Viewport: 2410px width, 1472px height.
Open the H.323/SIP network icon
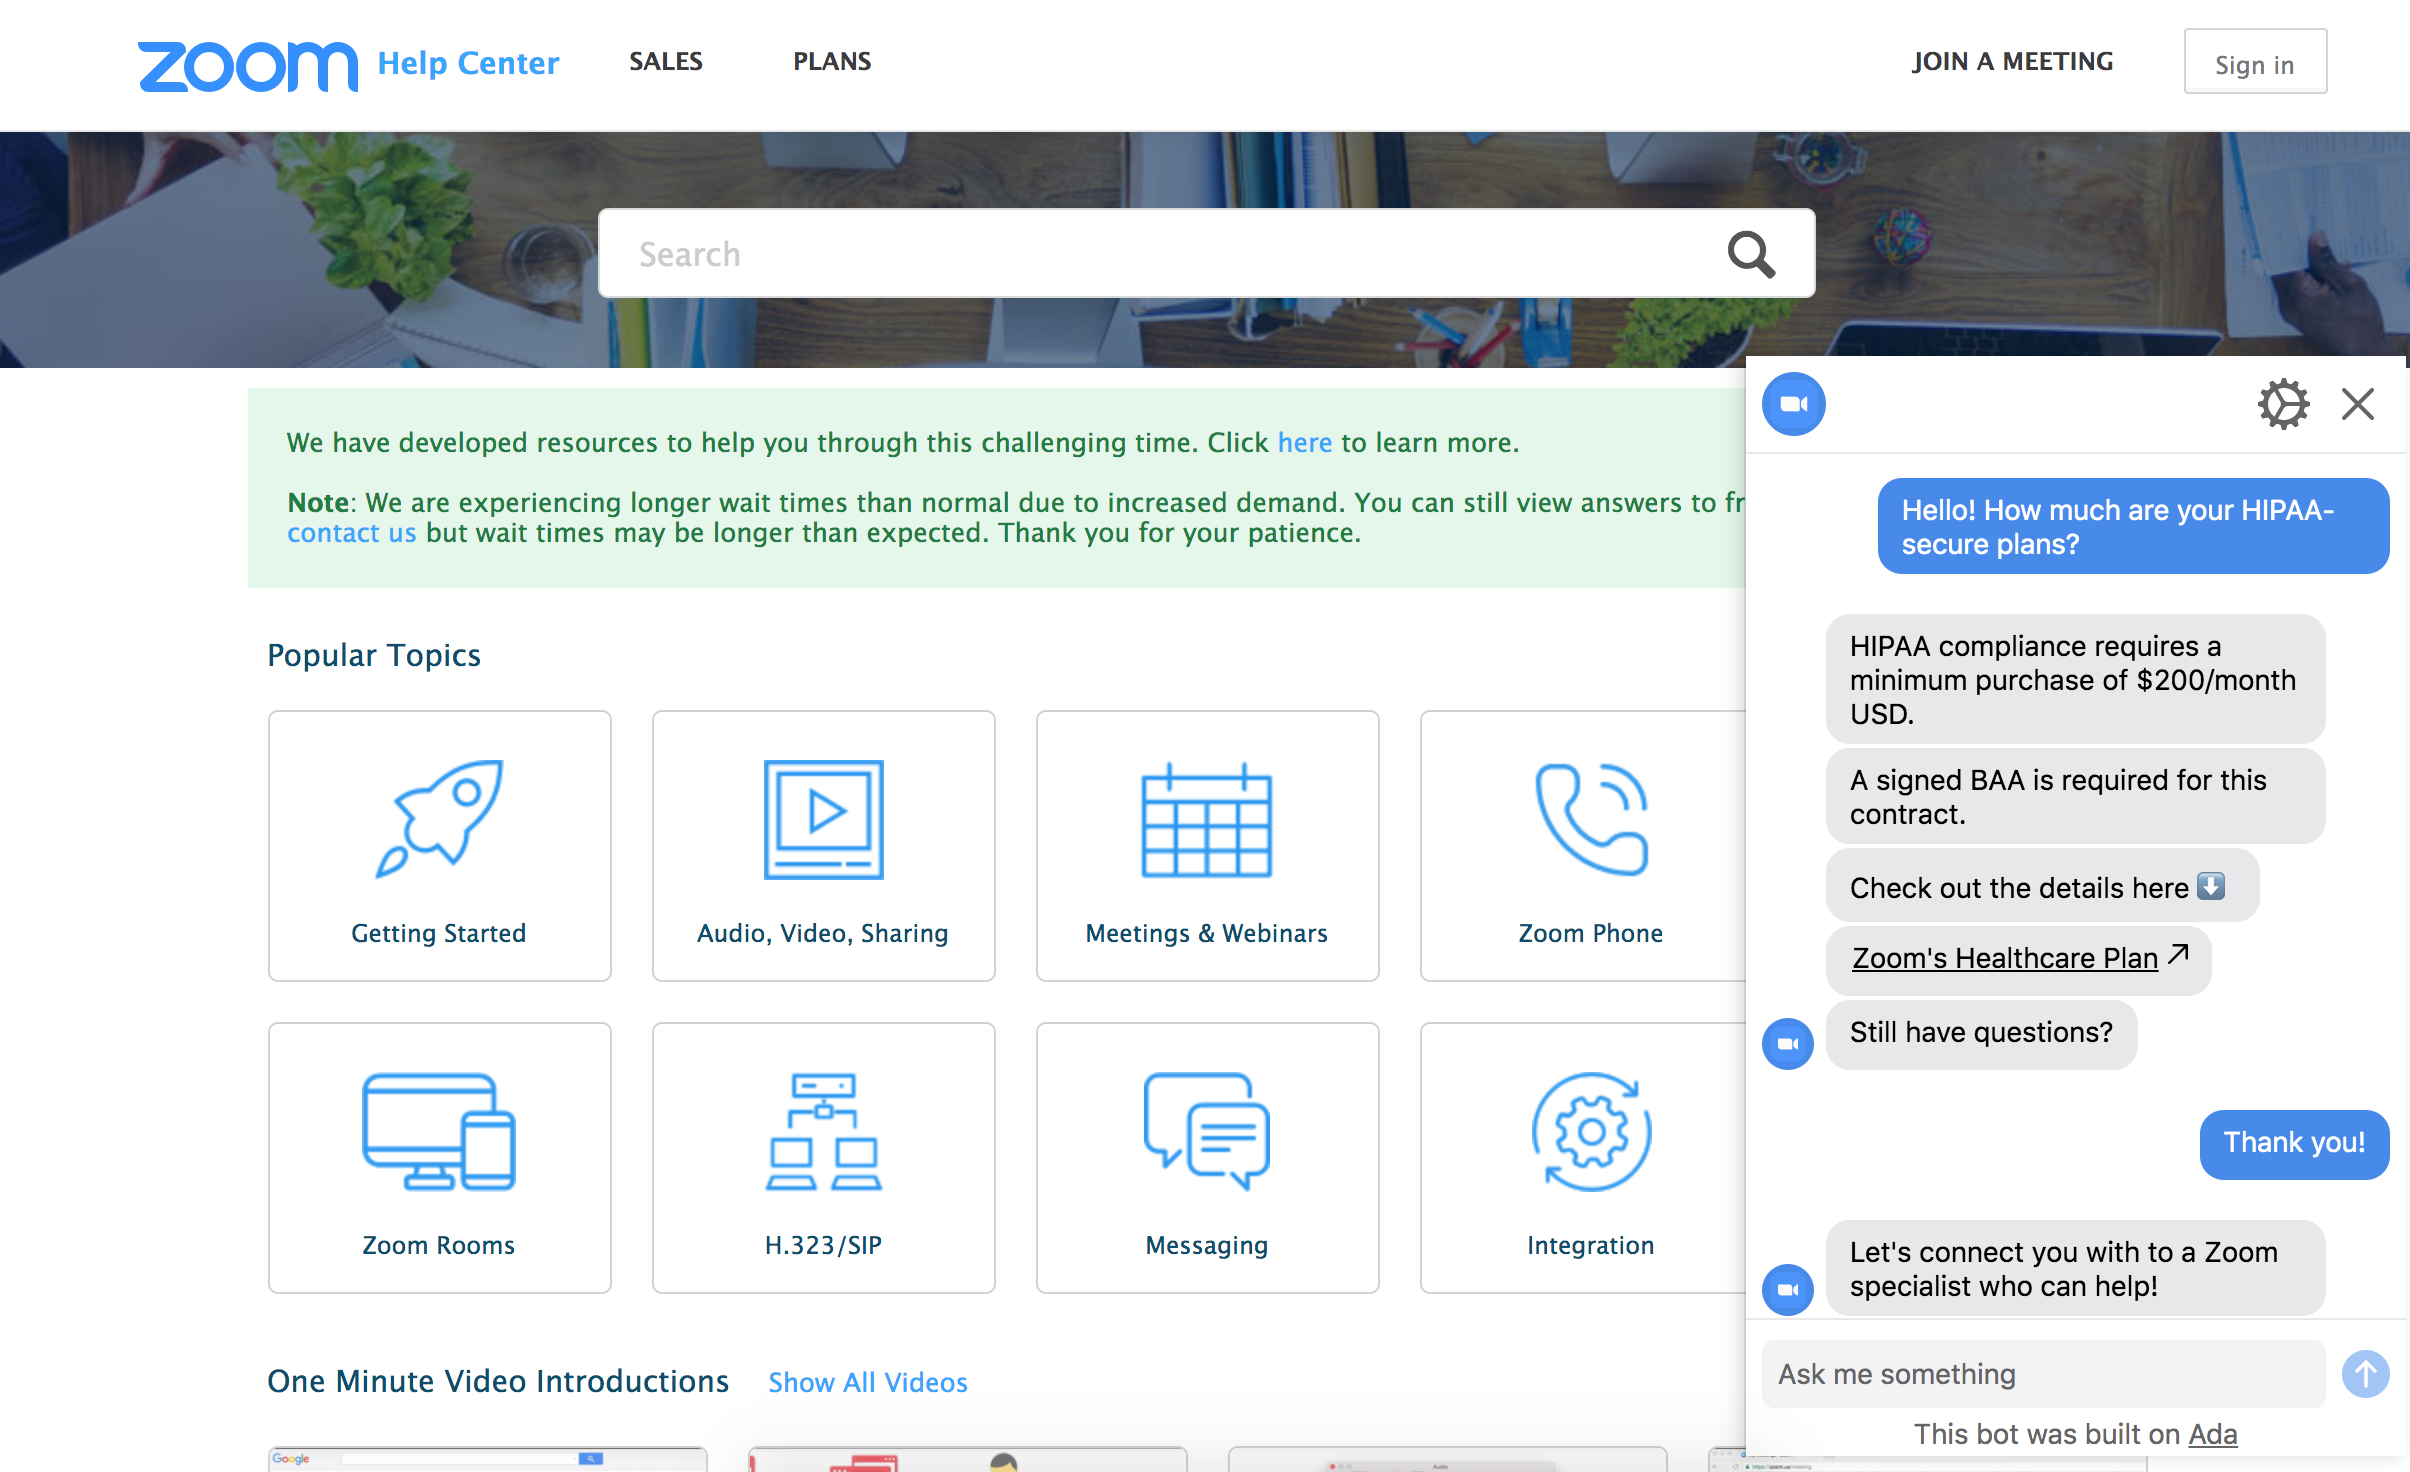[823, 1131]
